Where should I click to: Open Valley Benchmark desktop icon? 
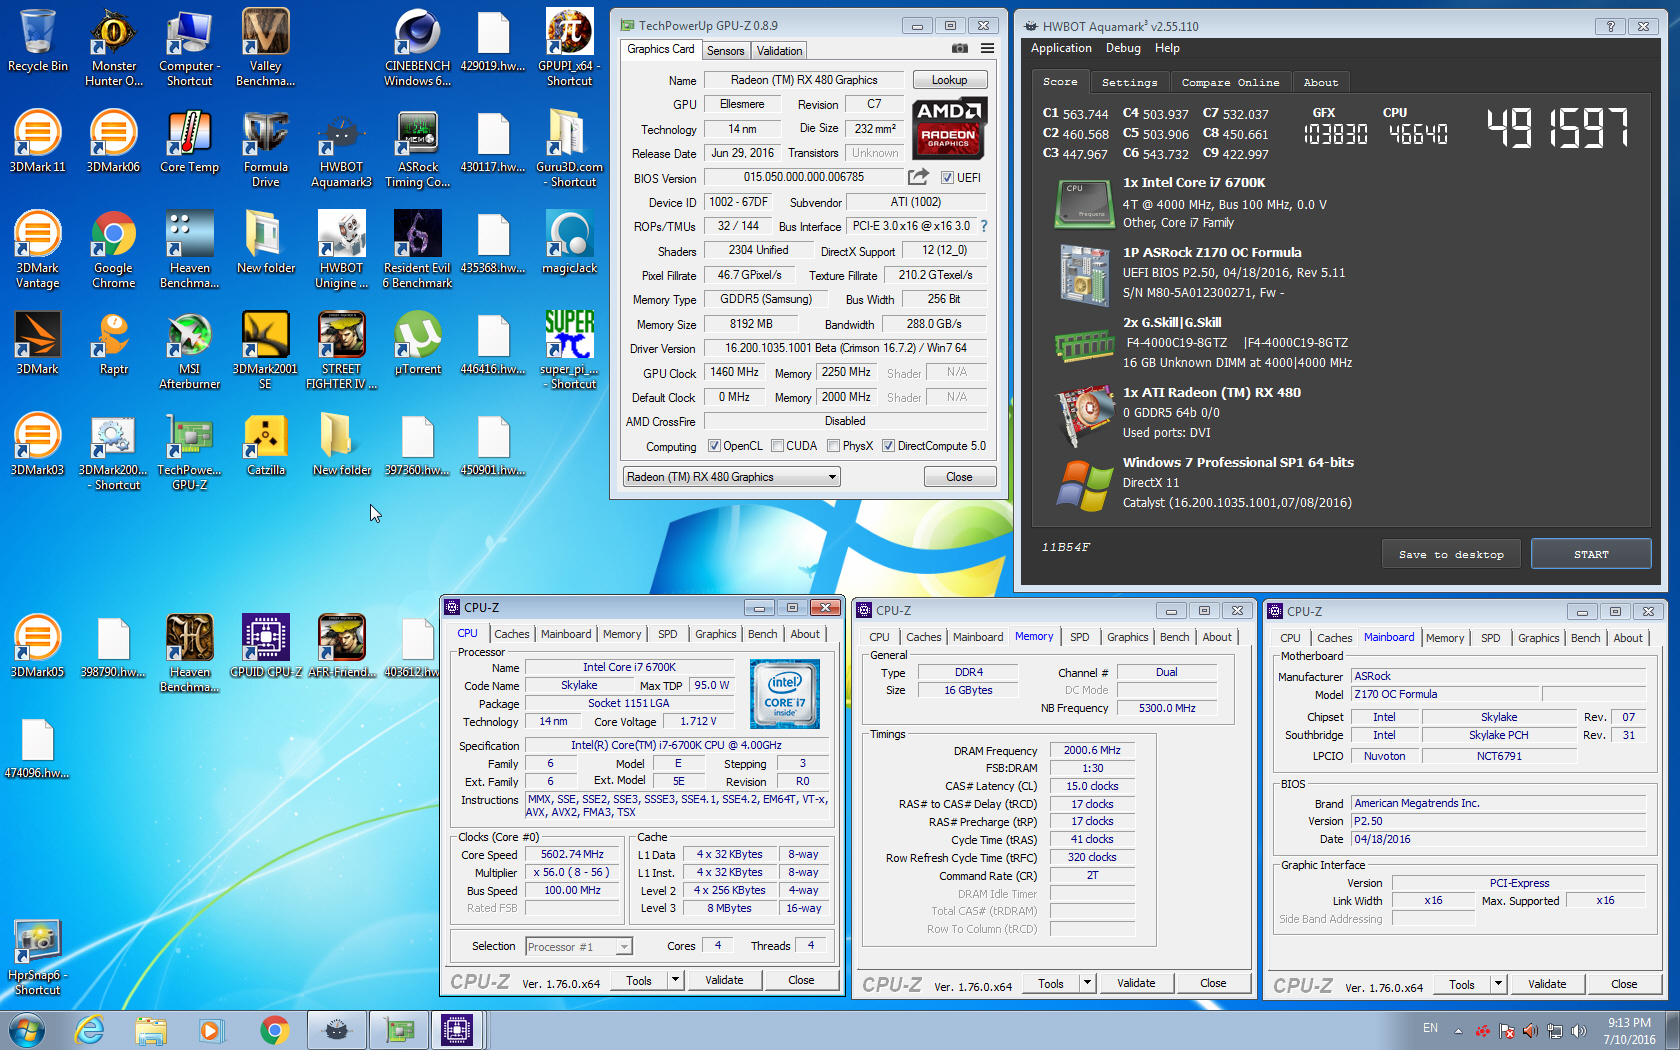(266, 47)
